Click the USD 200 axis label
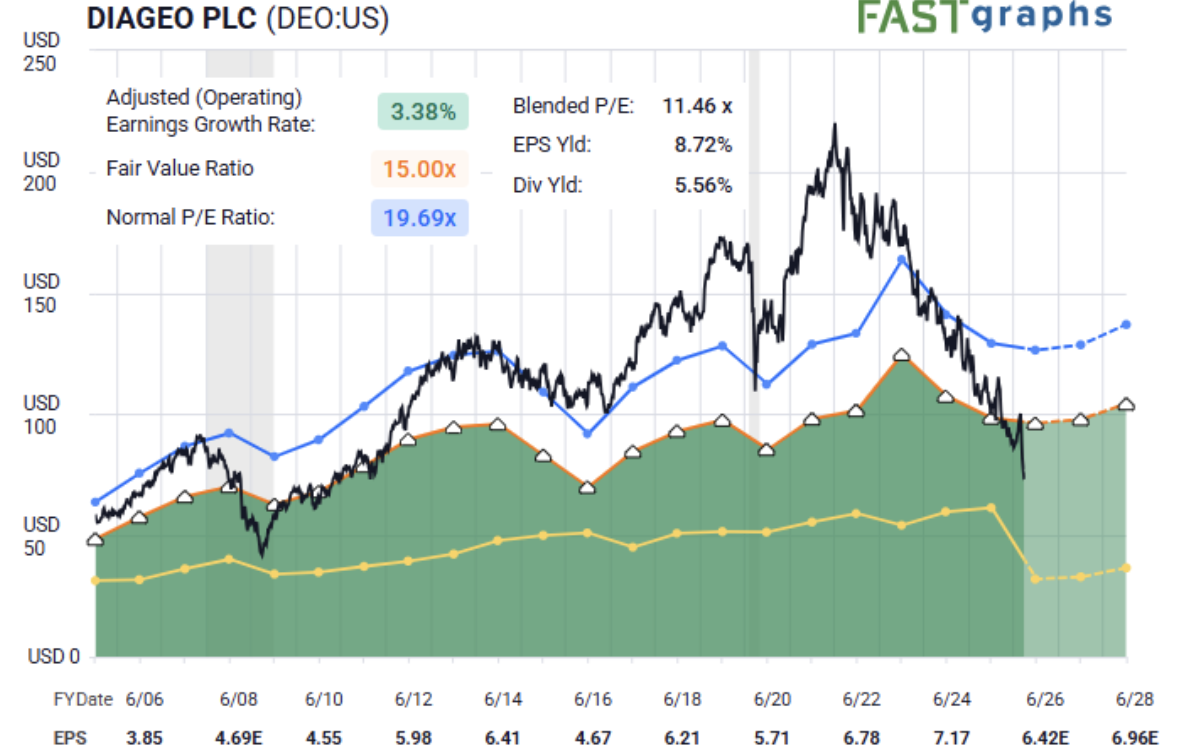Viewport: 1180px width, 748px height. (40, 172)
